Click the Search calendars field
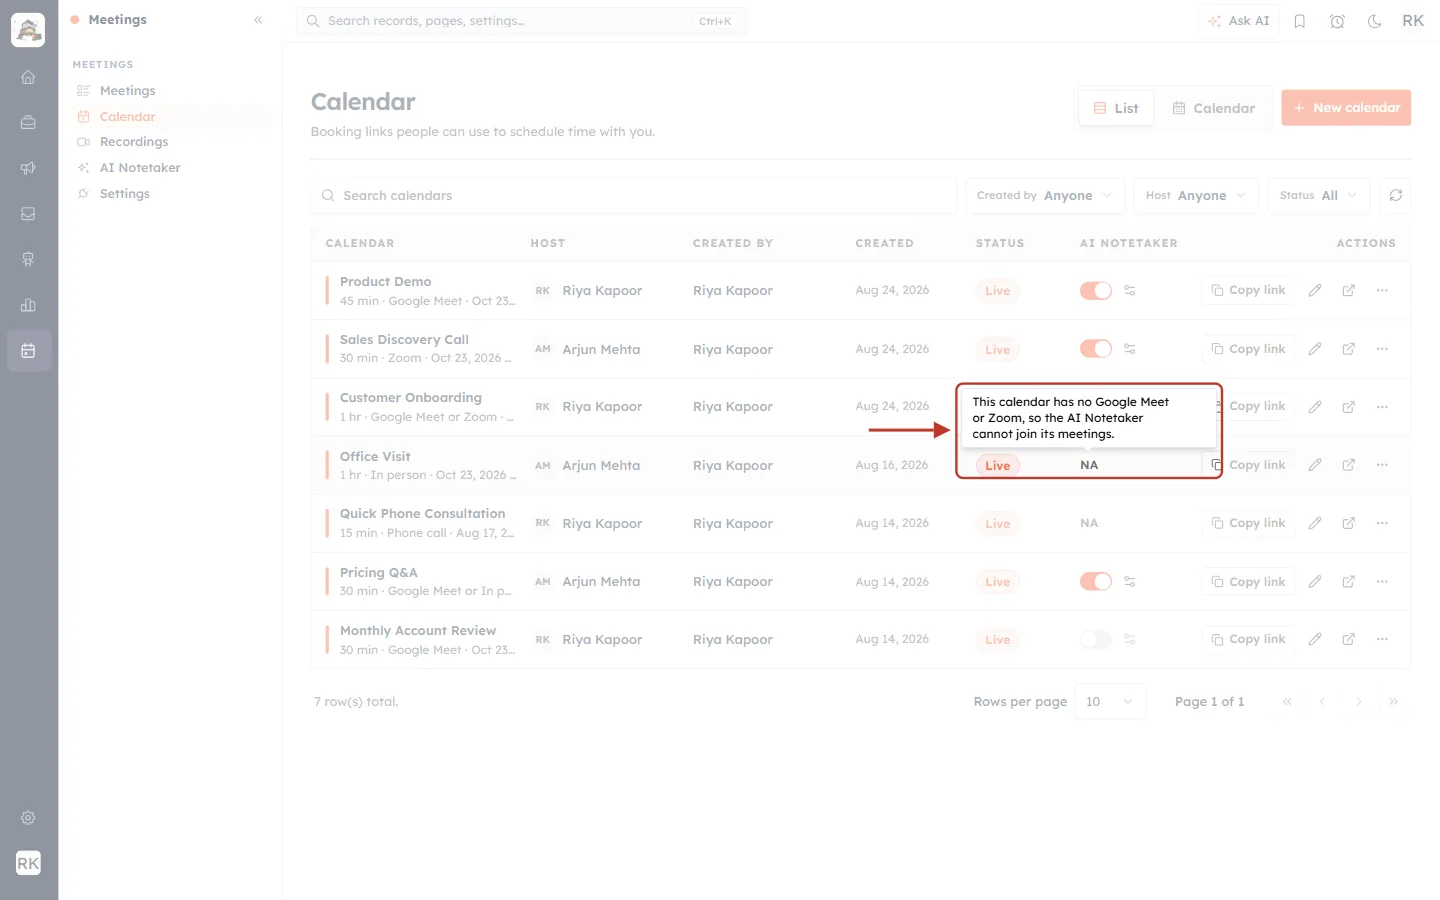The image size is (1440, 900). point(633,195)
